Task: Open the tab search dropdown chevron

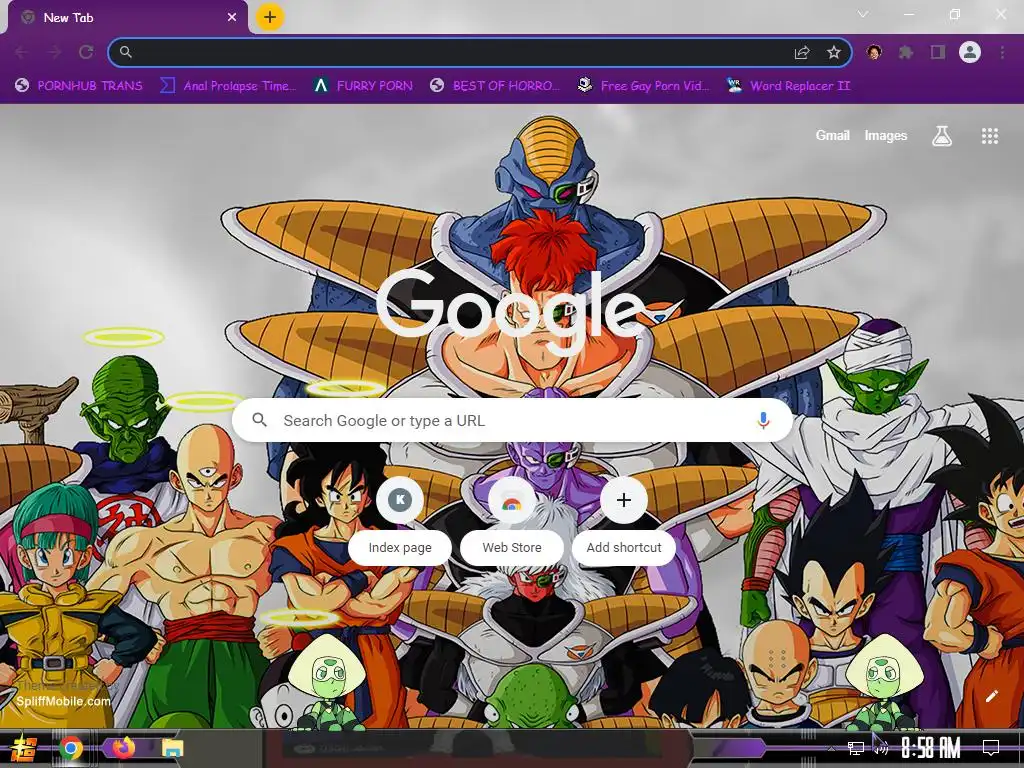Action: click(x=863, y=14)
